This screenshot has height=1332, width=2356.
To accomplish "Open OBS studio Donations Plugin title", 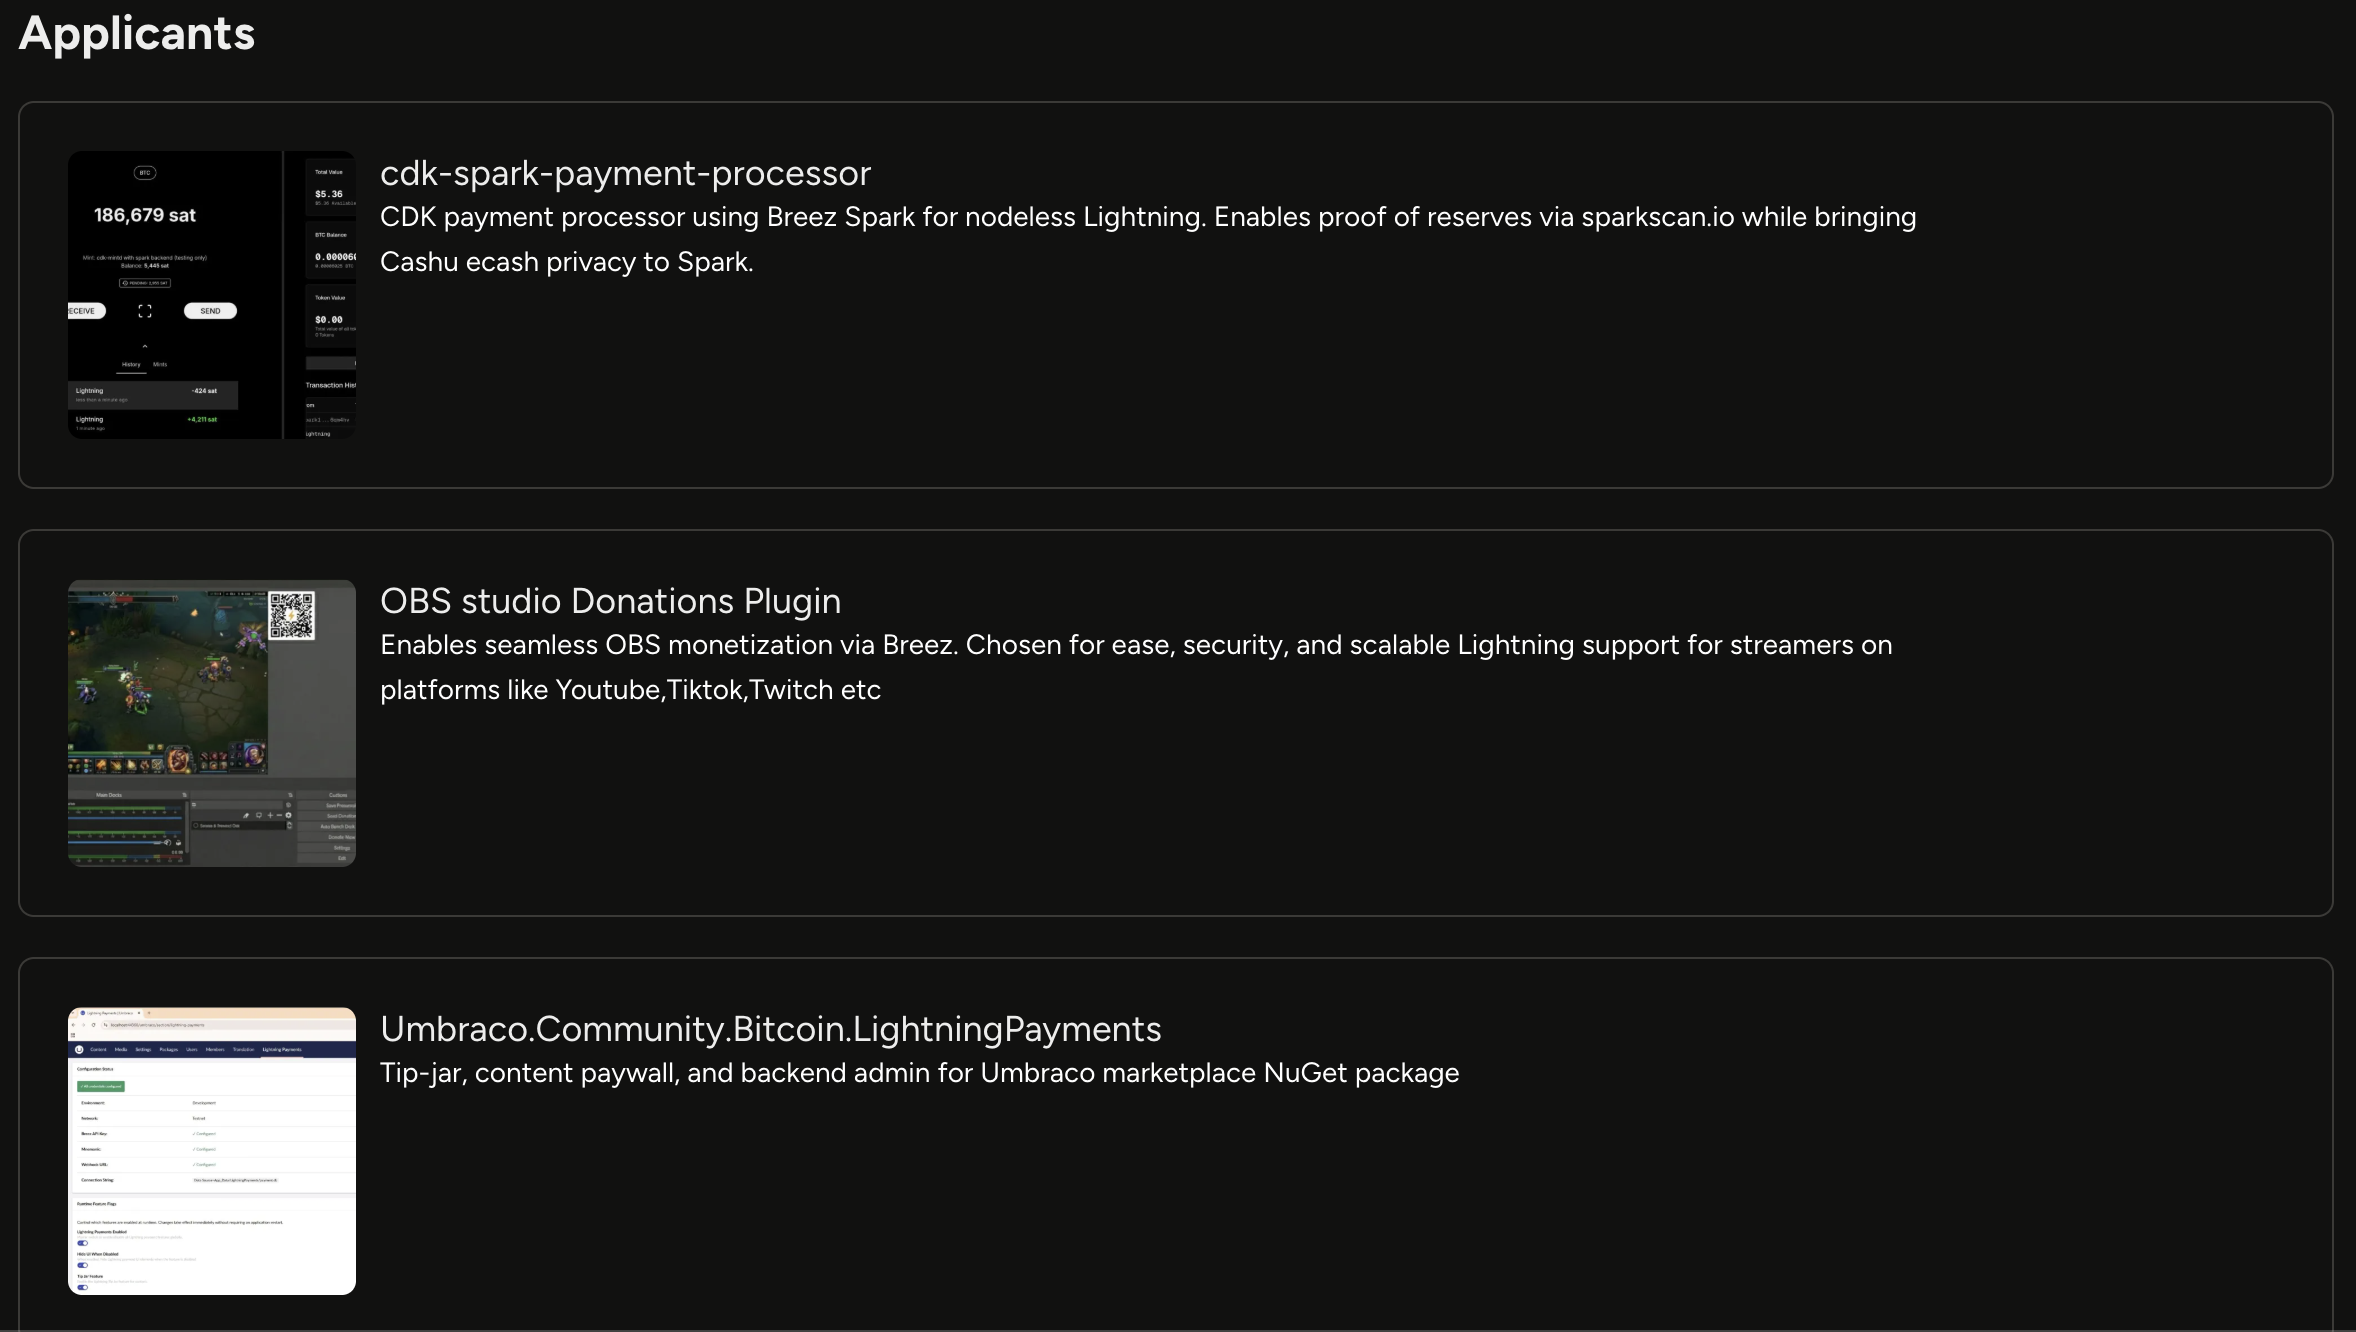I will pyautogui.click(x=610, y=601).
